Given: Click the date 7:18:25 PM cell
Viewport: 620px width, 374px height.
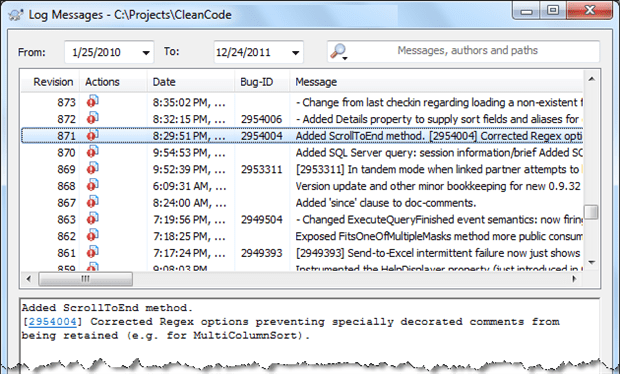Looking at the screenshot, I should pos(189,236).
